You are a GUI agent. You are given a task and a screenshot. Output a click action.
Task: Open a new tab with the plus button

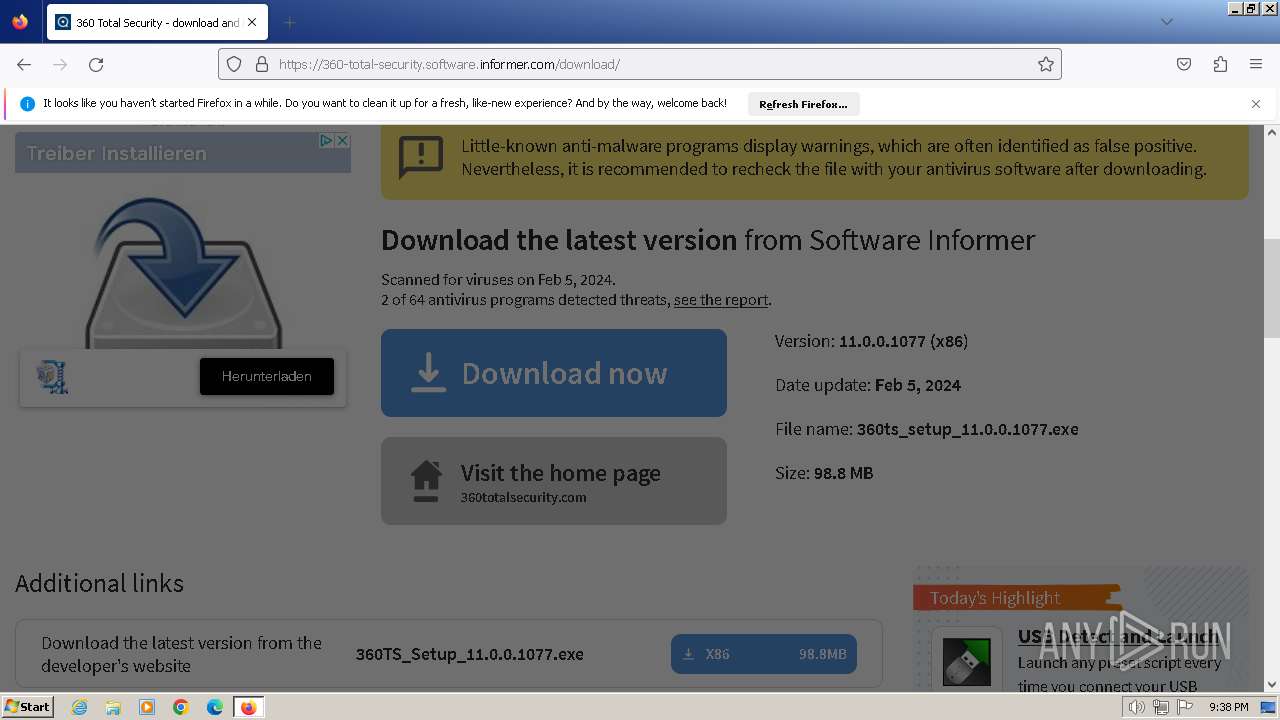coord(289,22)
